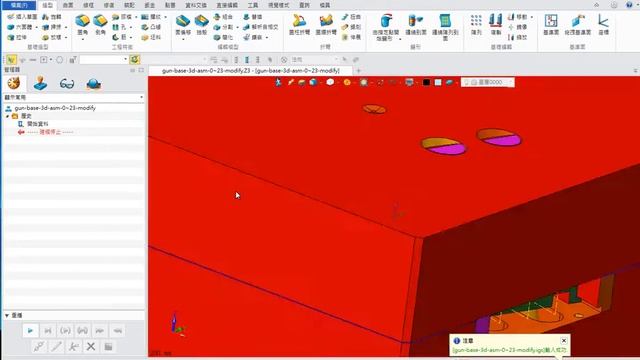Open the History Manager panel tab
The height and width of the screenshot is (360, 640).
(14, 83)
